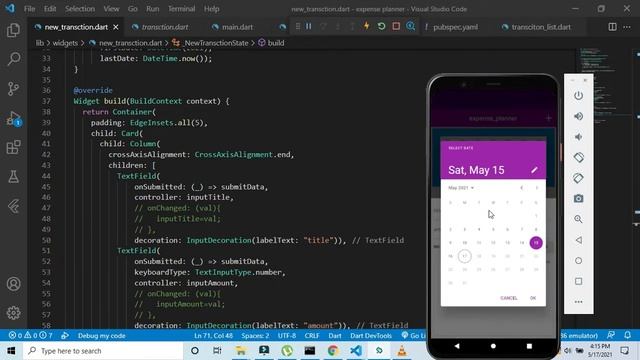Click CANCEL in the date picker
This screenshot has width=640, height=360.
[509, 298]
